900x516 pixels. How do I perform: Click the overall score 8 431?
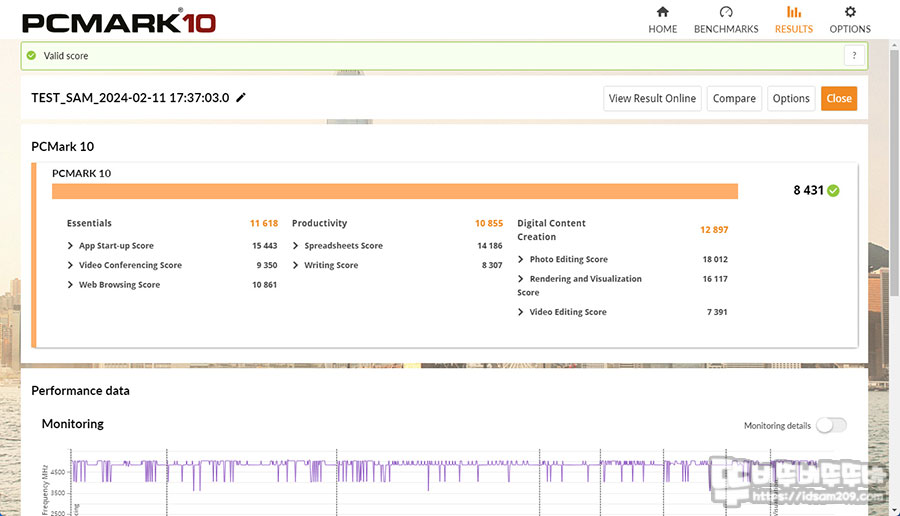pos(808,191)
